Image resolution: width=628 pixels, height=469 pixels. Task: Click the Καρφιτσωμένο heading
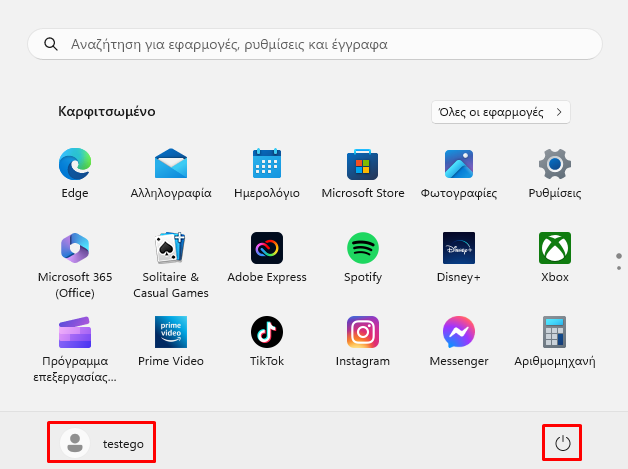(x=107, y=111)
